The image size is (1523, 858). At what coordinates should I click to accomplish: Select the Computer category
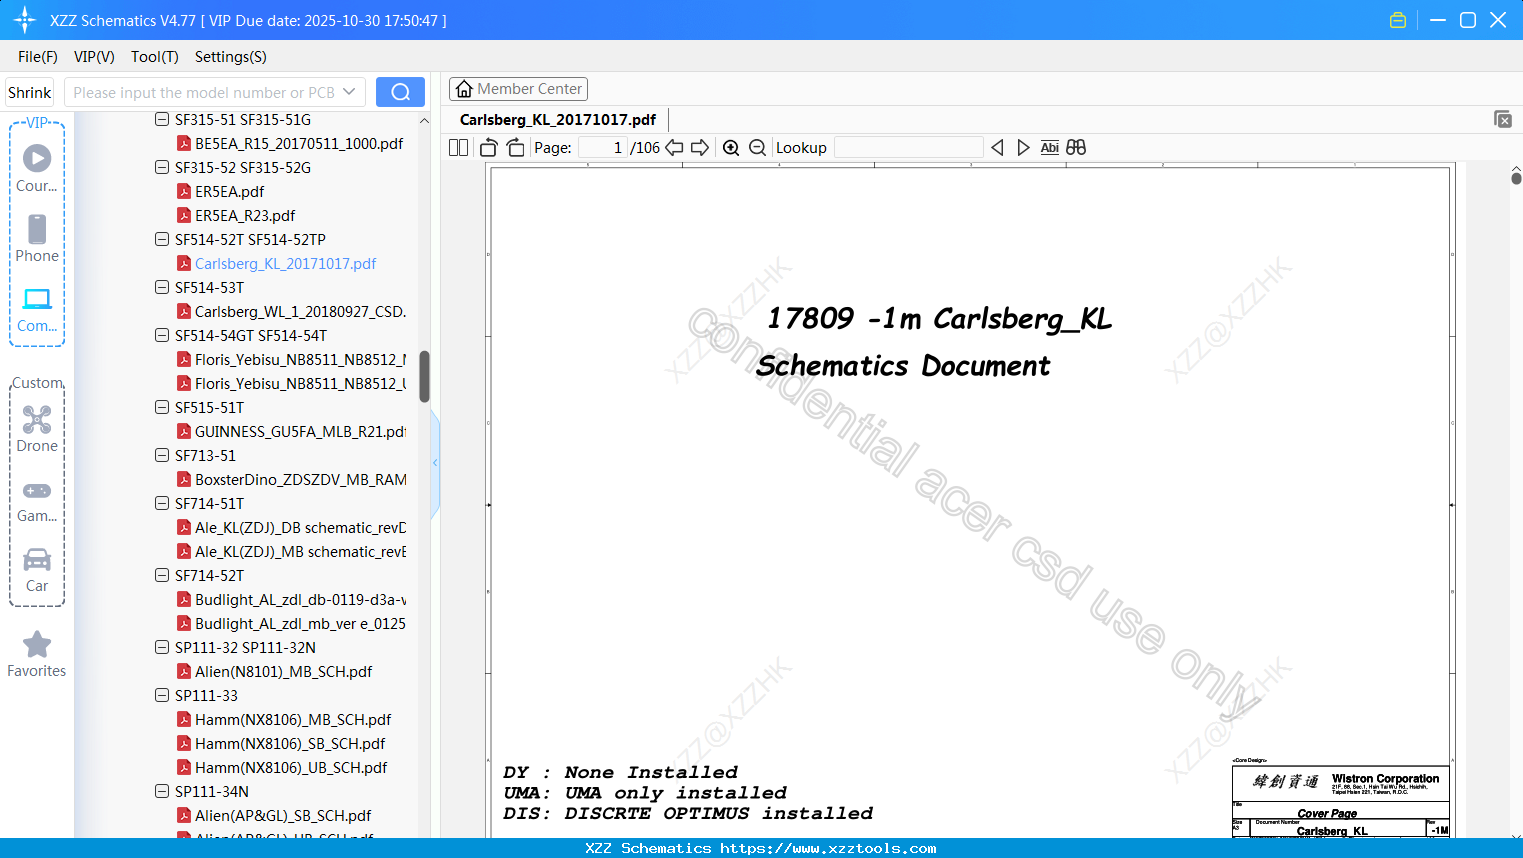[x=37, y=309]
